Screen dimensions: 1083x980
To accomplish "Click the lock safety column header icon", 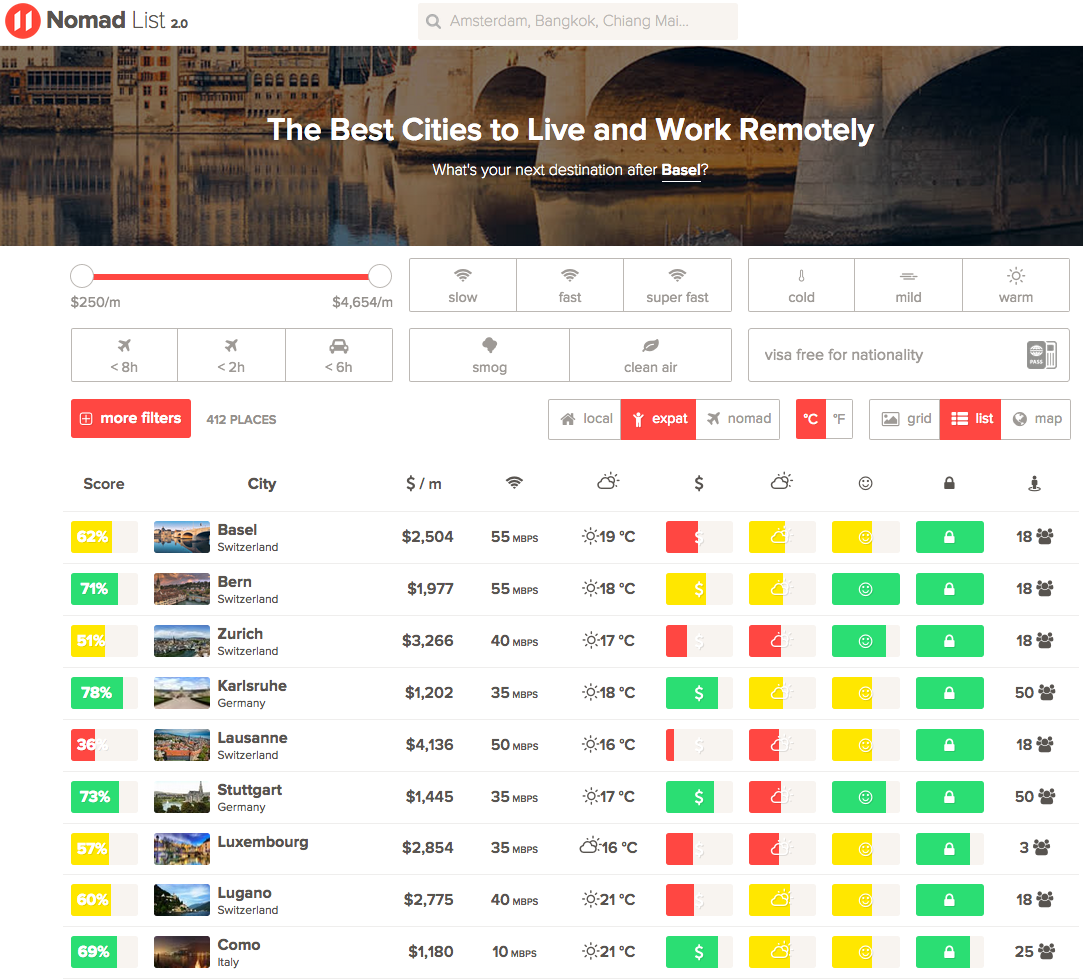I will pyautogui.click(x=949, y=483).
